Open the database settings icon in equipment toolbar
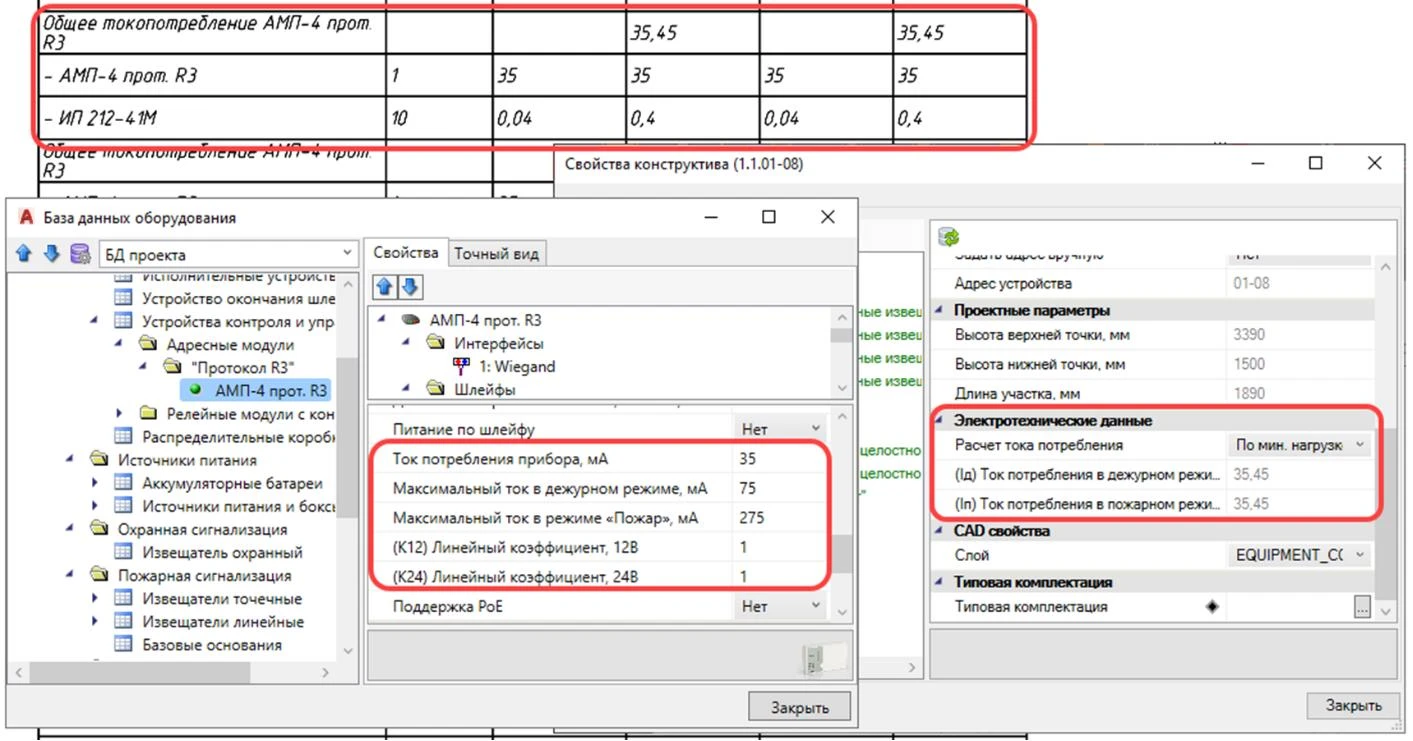The image size is (1413, 741). [x=80, y=254]
